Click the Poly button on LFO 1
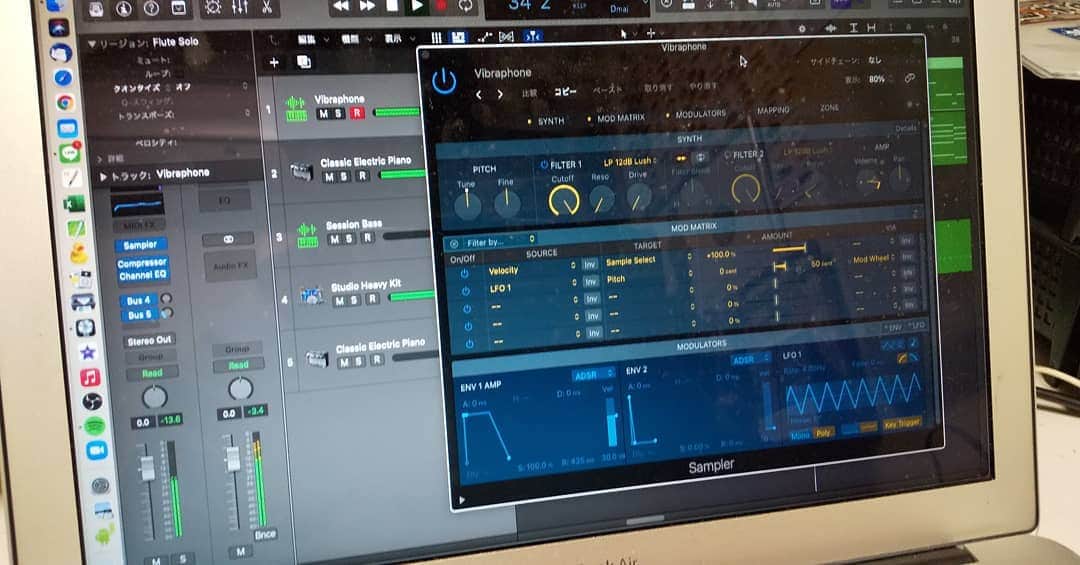Viewport: 1080px width, 565px height. point(823,433)
